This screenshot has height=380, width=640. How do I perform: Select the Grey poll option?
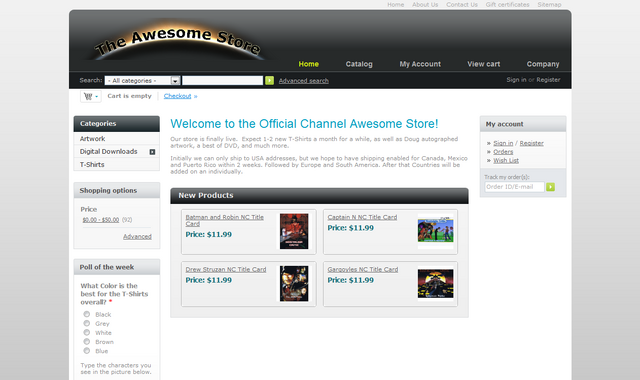[87, 323]
